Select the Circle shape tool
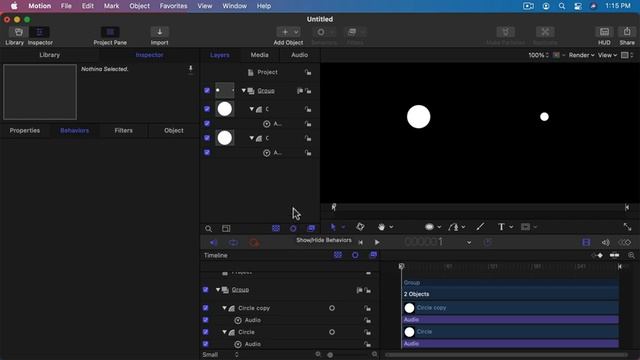The width and height of the screenshot is (640, 360). click(429, 227)
